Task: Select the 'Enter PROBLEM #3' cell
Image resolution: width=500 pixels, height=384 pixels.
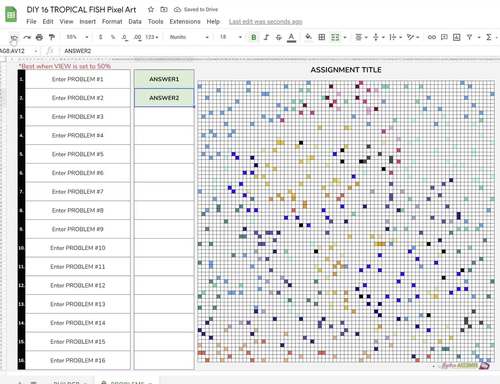Action: 78,117
